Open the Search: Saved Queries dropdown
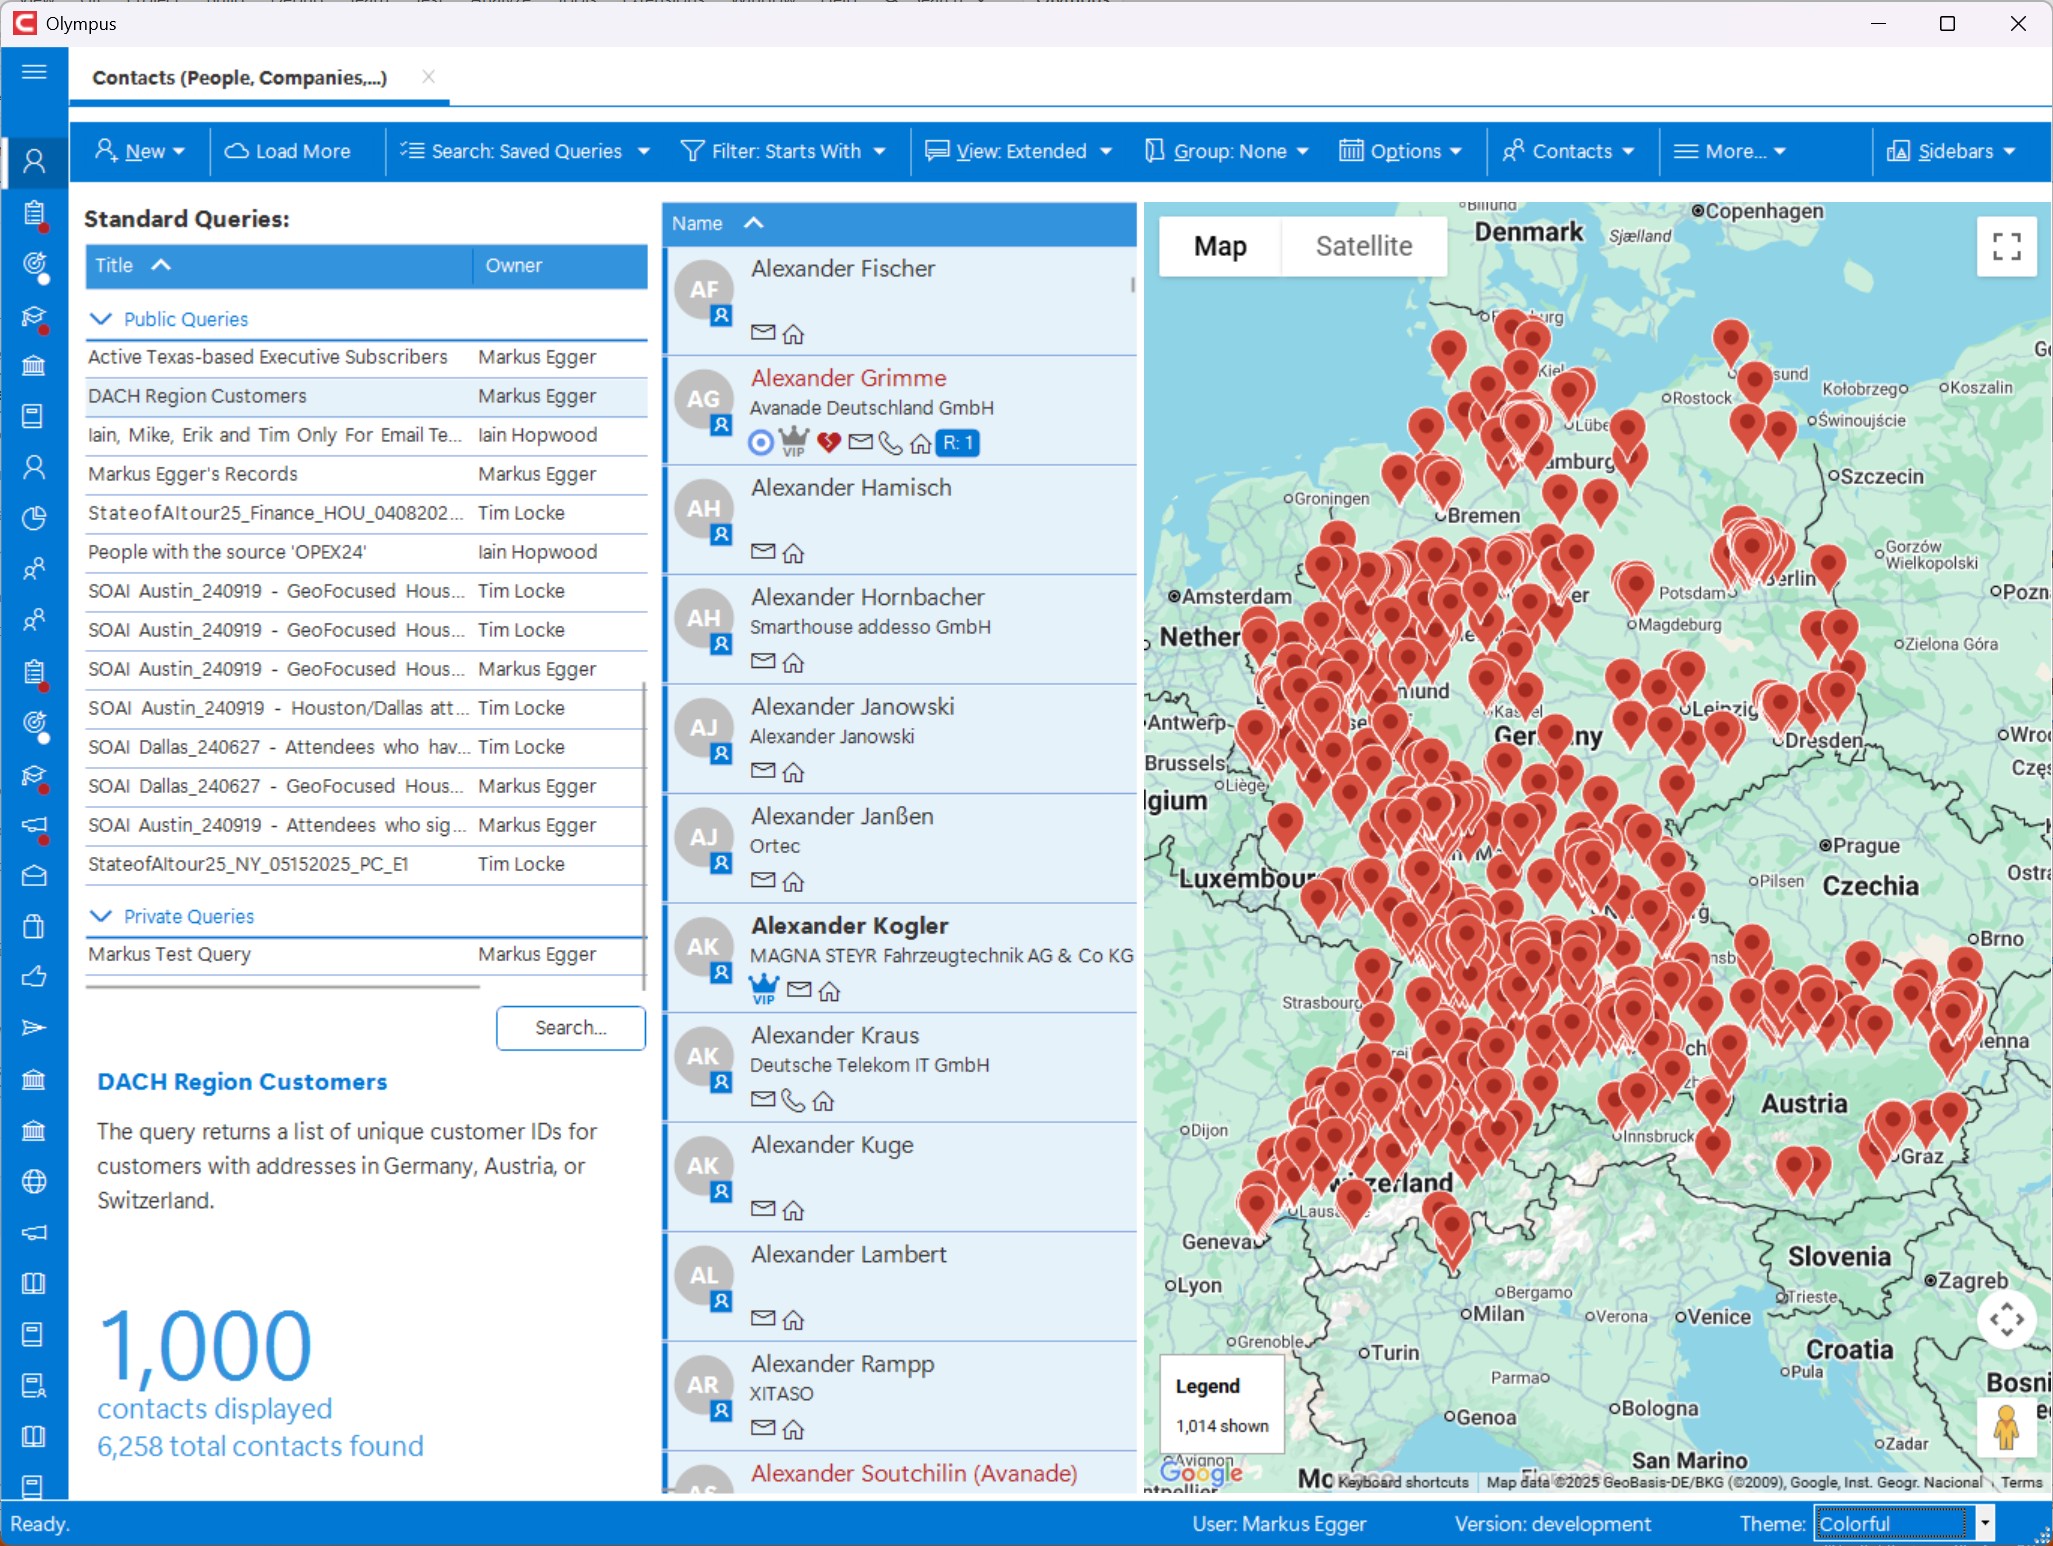This screenshot has height=1546, width=2053. [x=525, y=151]
